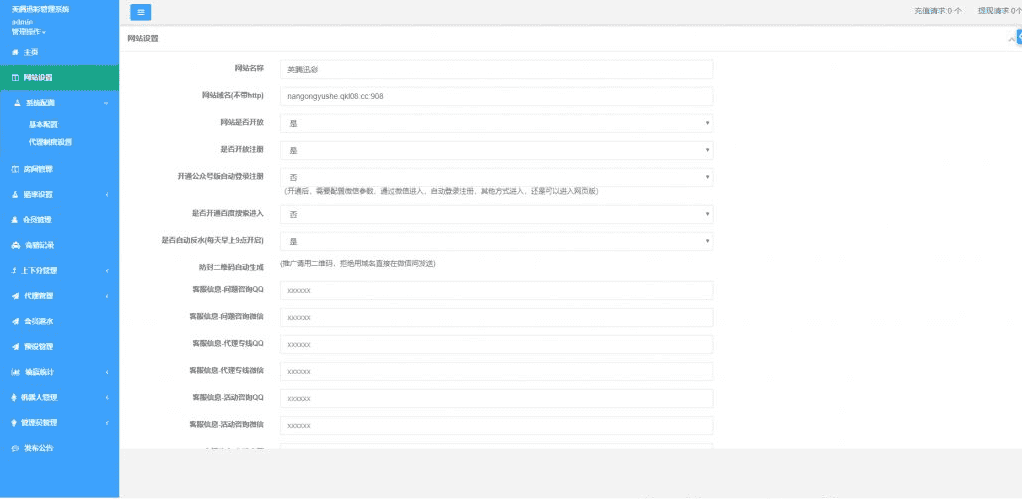Click the speech-bubble icon beside 发布公告
The width and height of the screenshot is (1022, 499).
[x=15, y=448]
